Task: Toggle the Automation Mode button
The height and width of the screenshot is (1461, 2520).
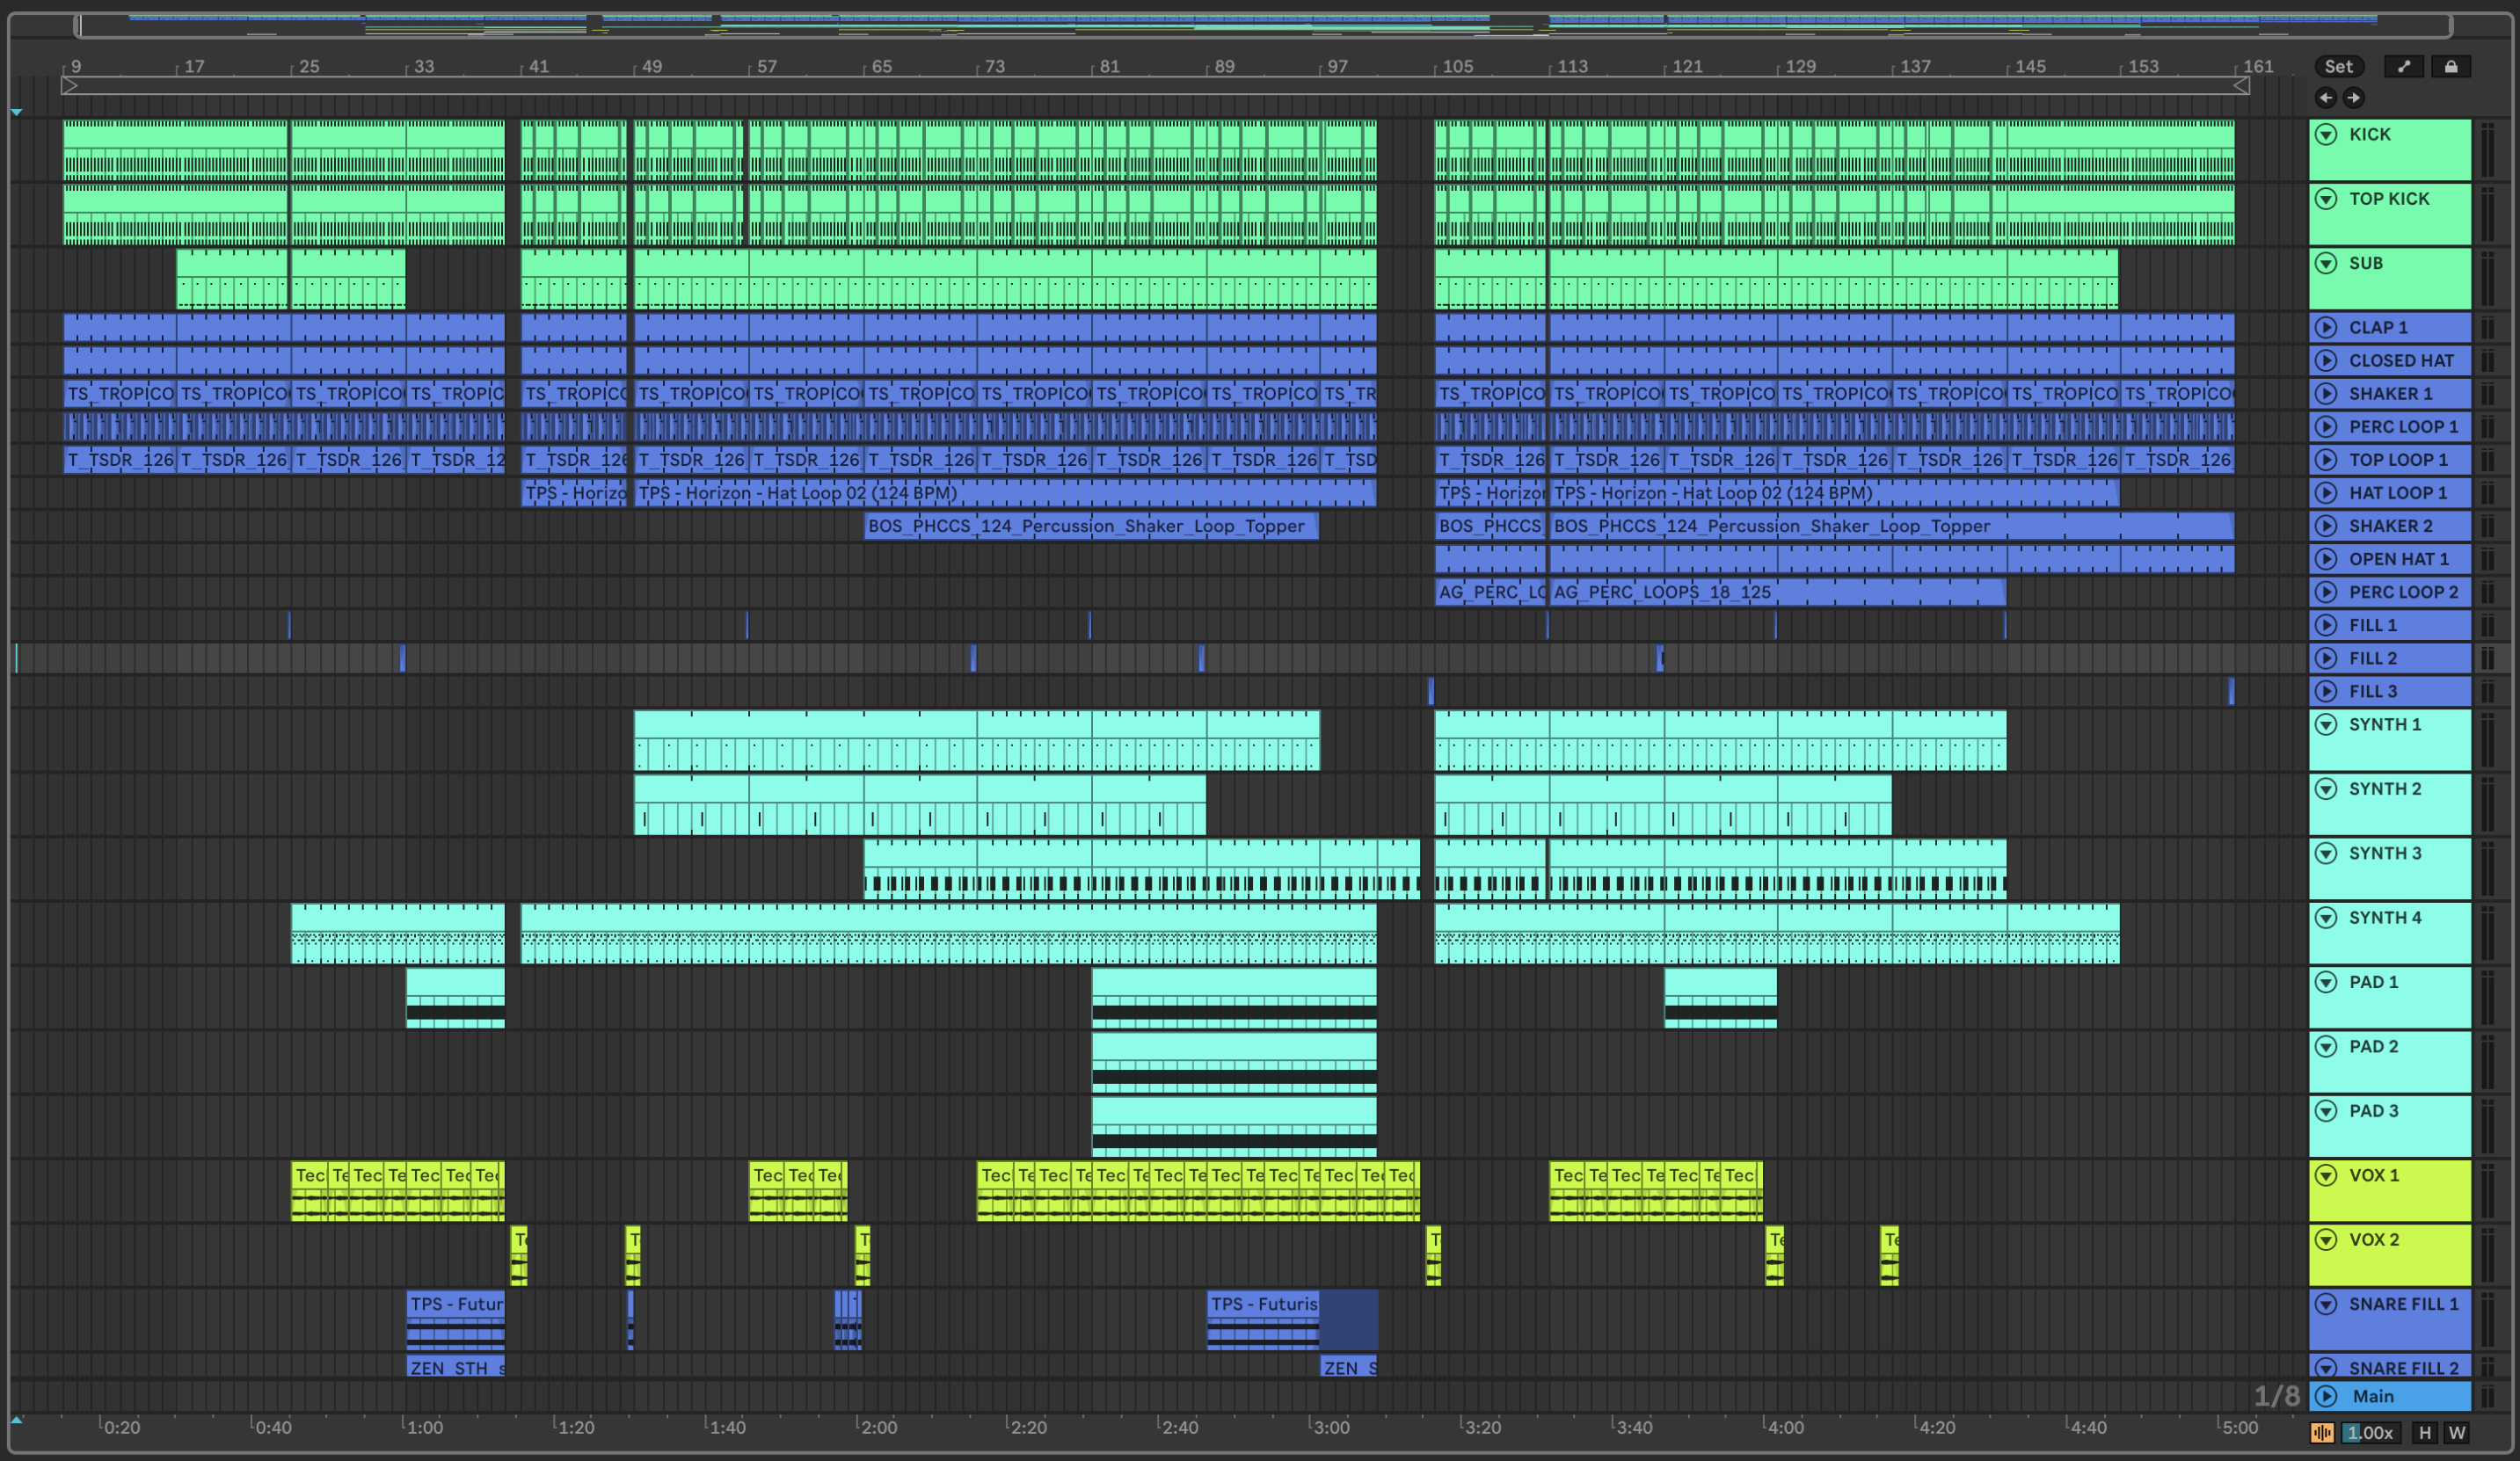Action: (2404, 66)
